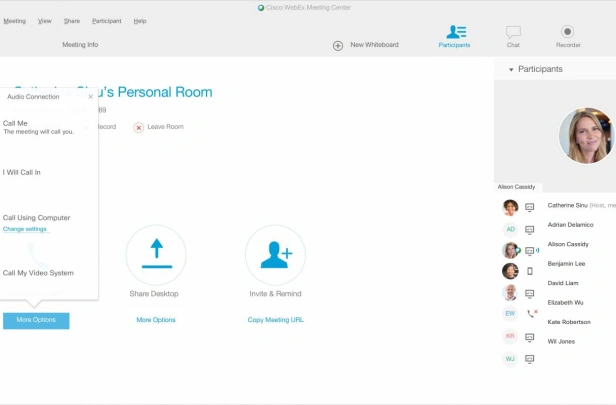Click Benjamin Lee's mobile device icon
Image resolution: width=616 pixels, height=405 pixels.
pyautogui.click(x=530, y=271)
